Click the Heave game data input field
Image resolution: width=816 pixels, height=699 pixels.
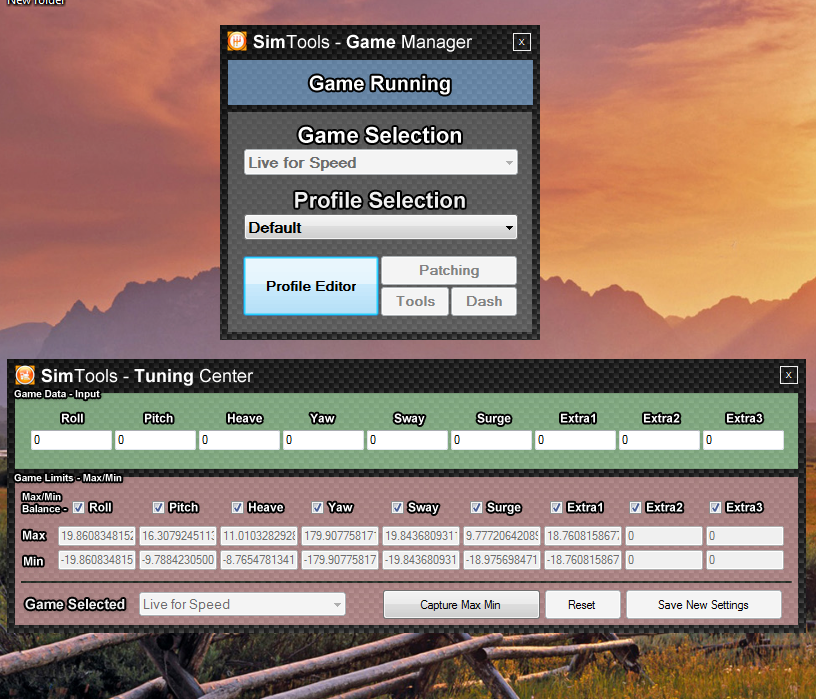[x=239, y=440]
